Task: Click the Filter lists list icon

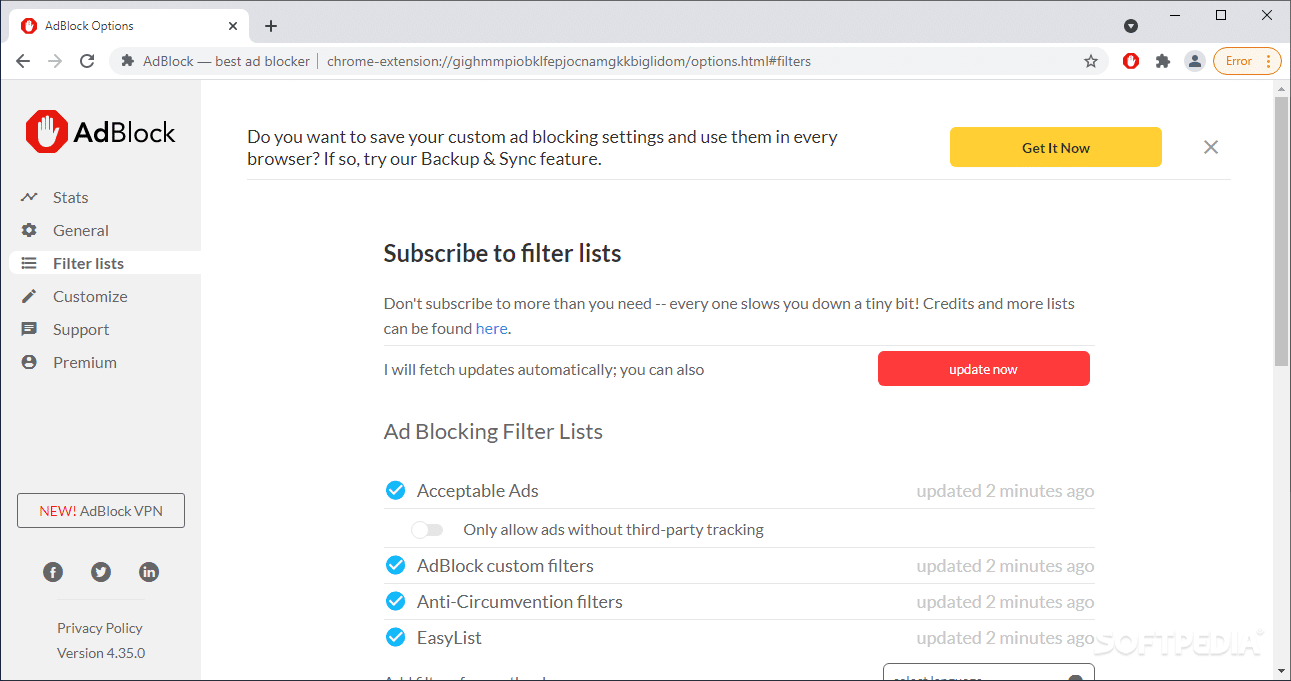Action: tap(29, 263)
